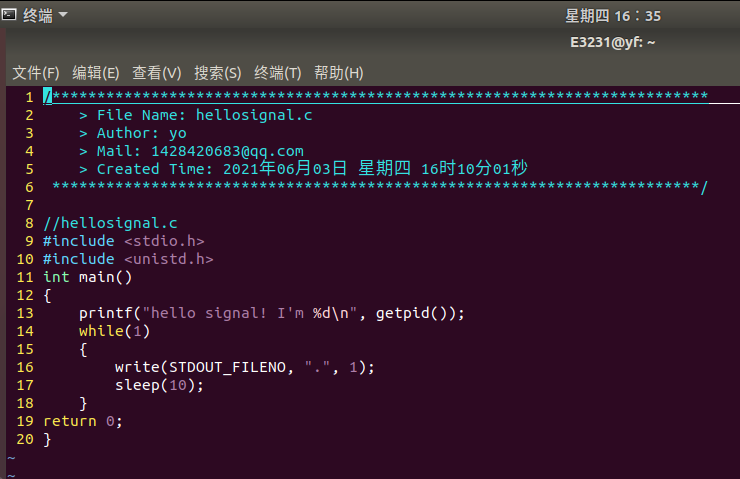
Task: Open the 终端(T) menu
Action: 278,73
